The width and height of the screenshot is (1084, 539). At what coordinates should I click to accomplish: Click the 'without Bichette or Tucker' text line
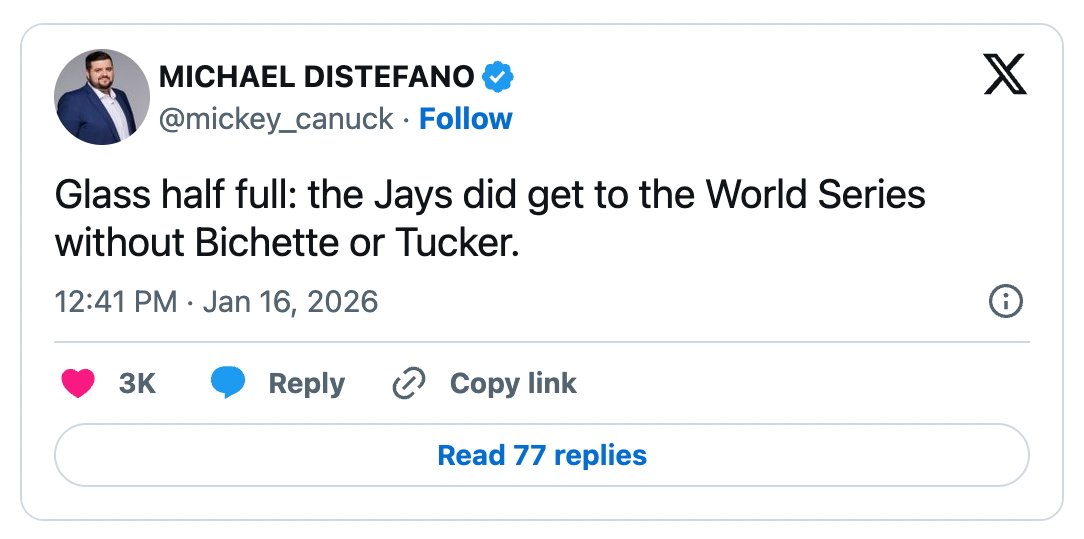pos(287,243)
